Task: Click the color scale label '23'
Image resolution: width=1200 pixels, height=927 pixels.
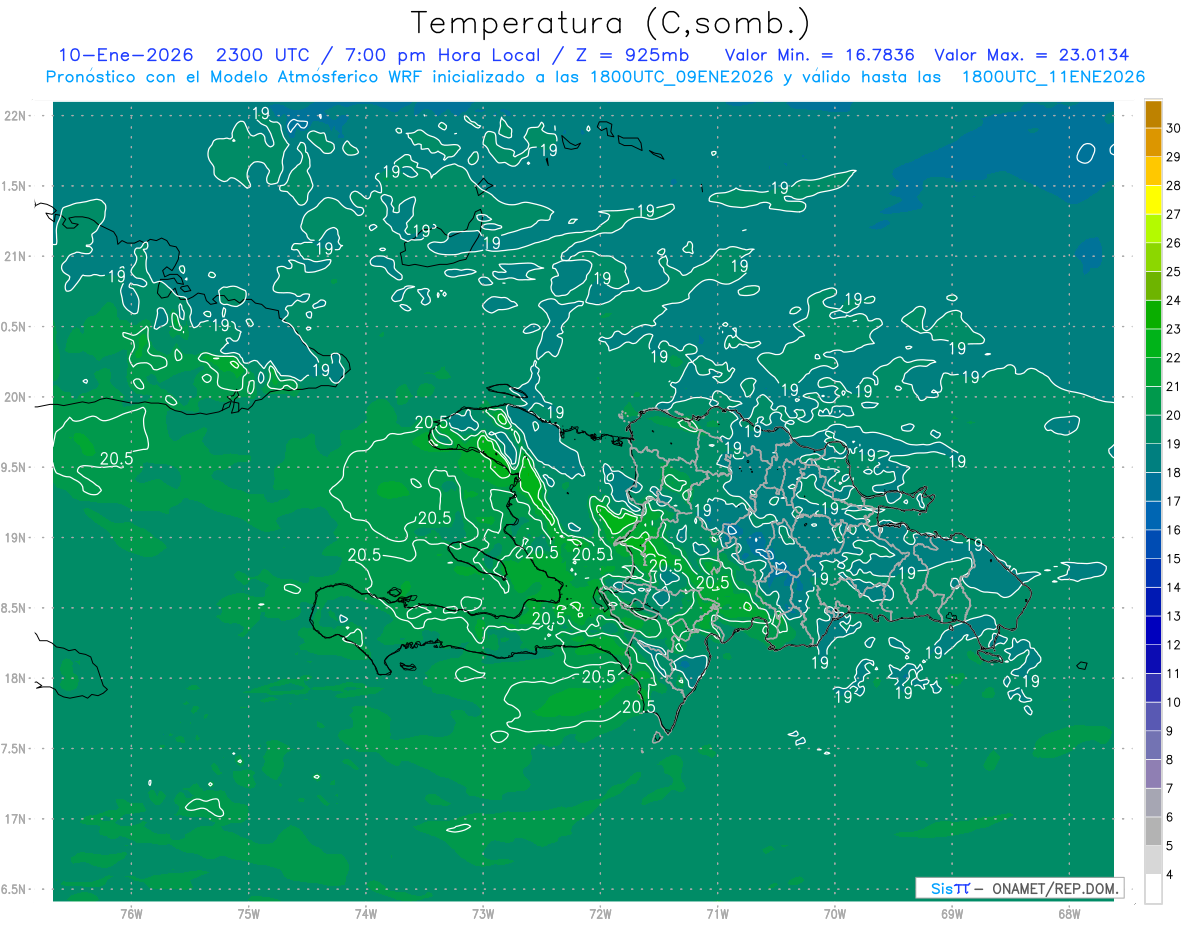Action: [1174, 329]
